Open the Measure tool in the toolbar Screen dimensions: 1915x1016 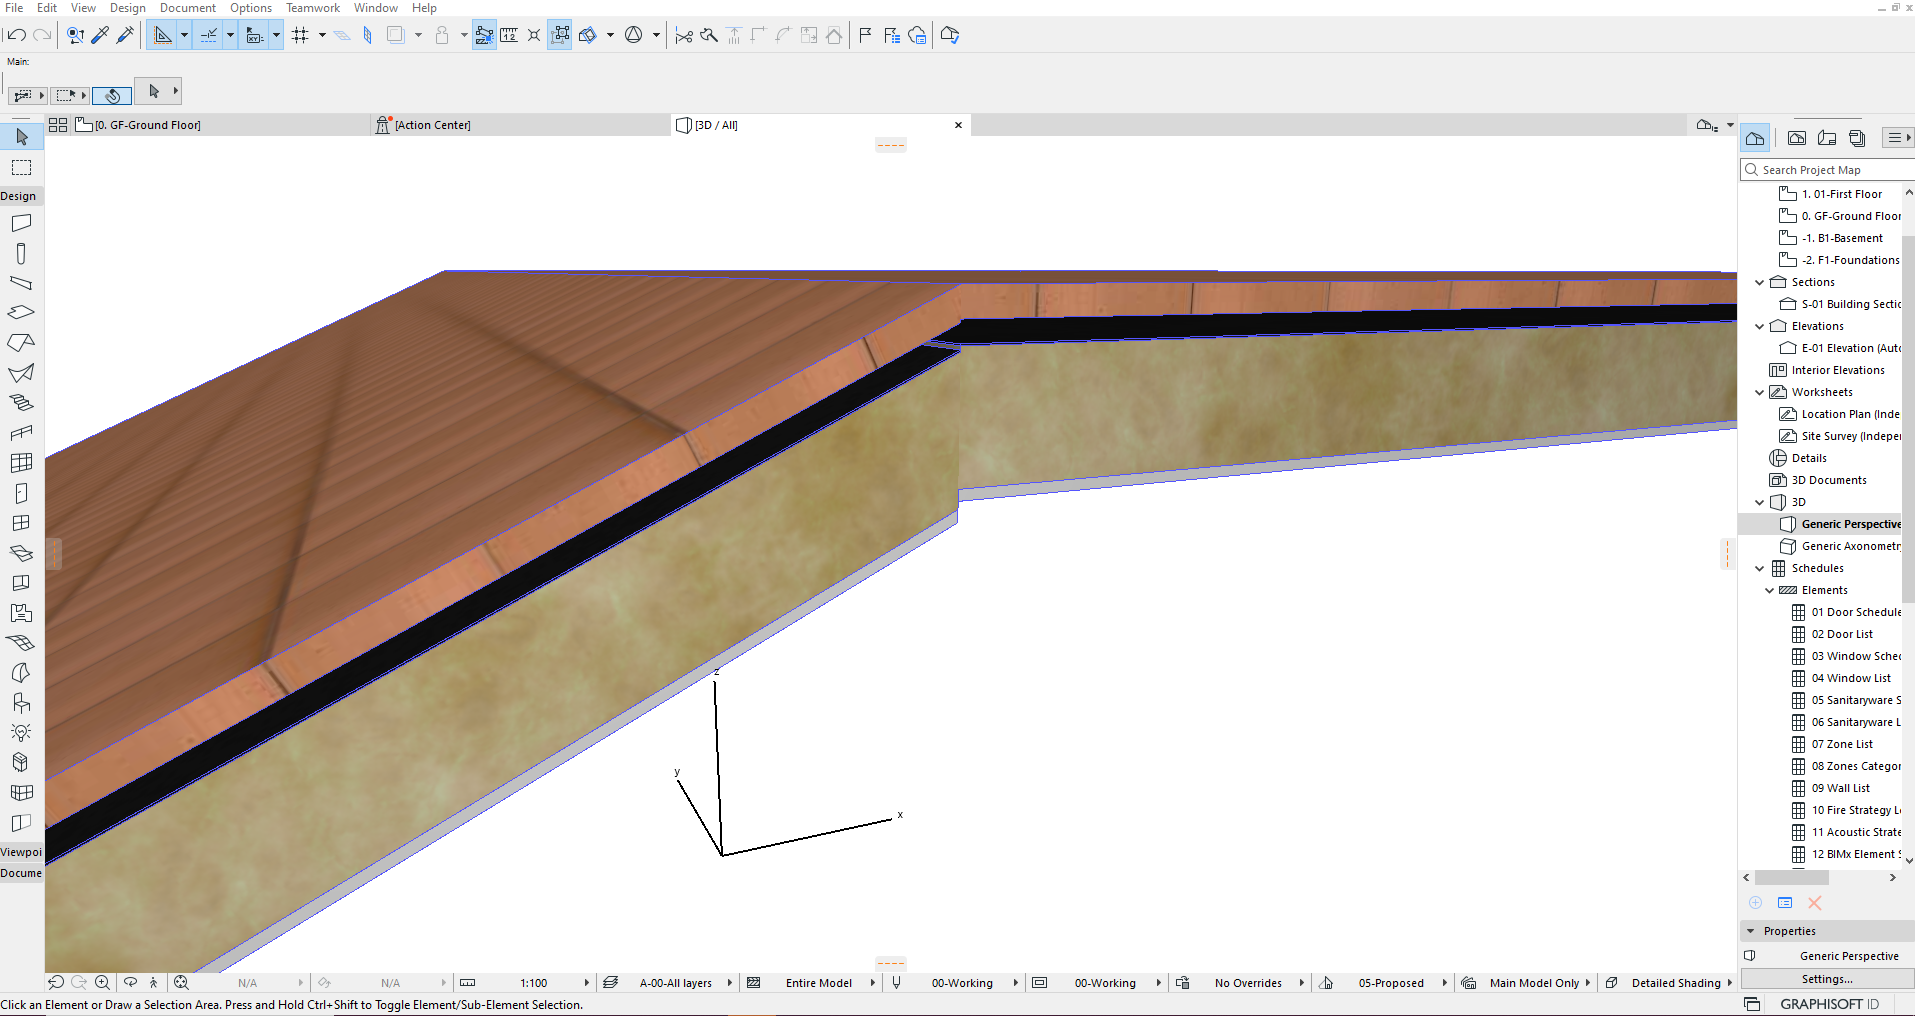pyautogui.click(x=509, y=35)
